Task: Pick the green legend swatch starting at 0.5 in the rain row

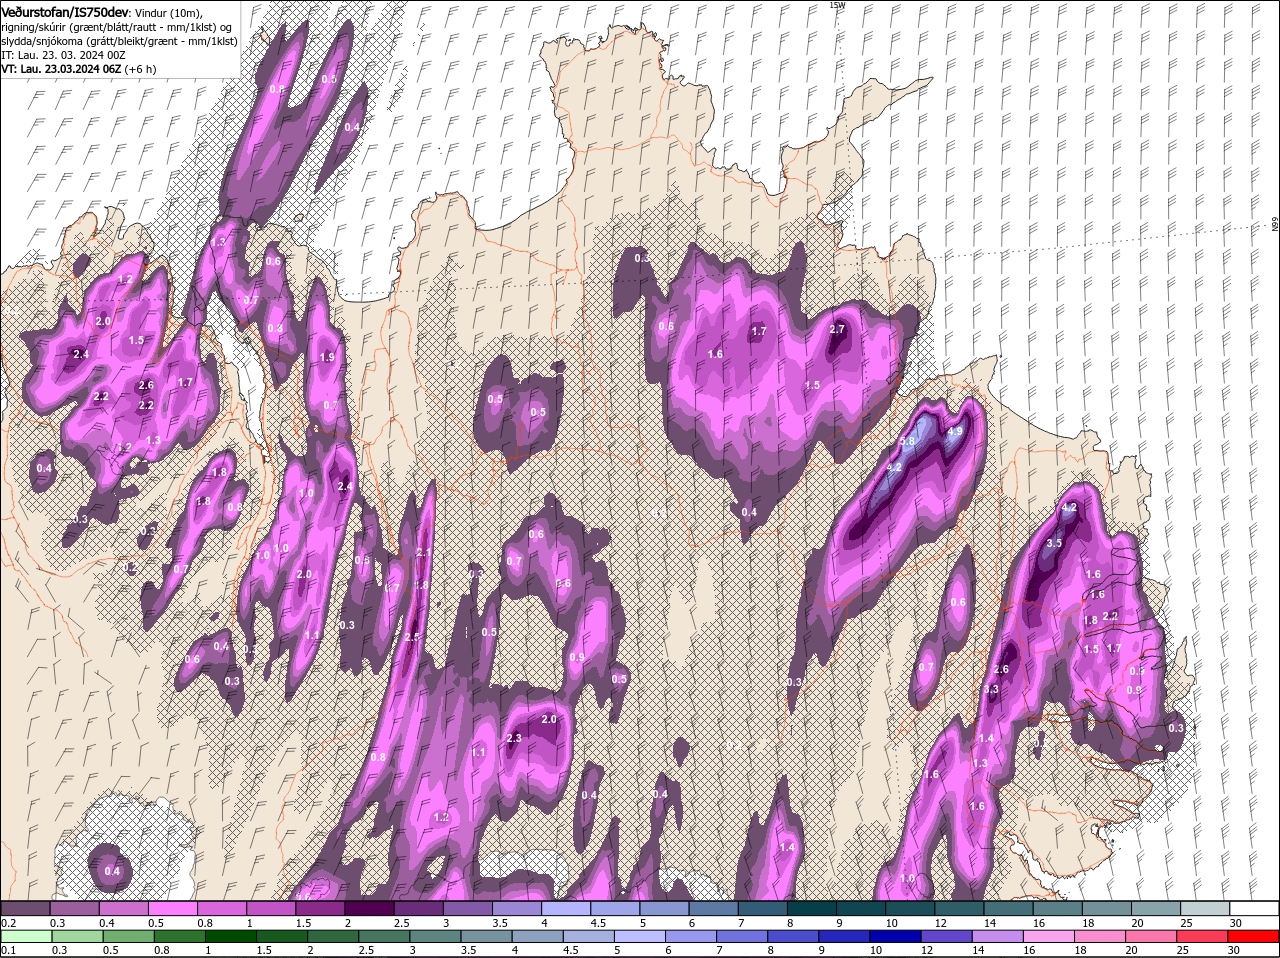Action: 129,936
